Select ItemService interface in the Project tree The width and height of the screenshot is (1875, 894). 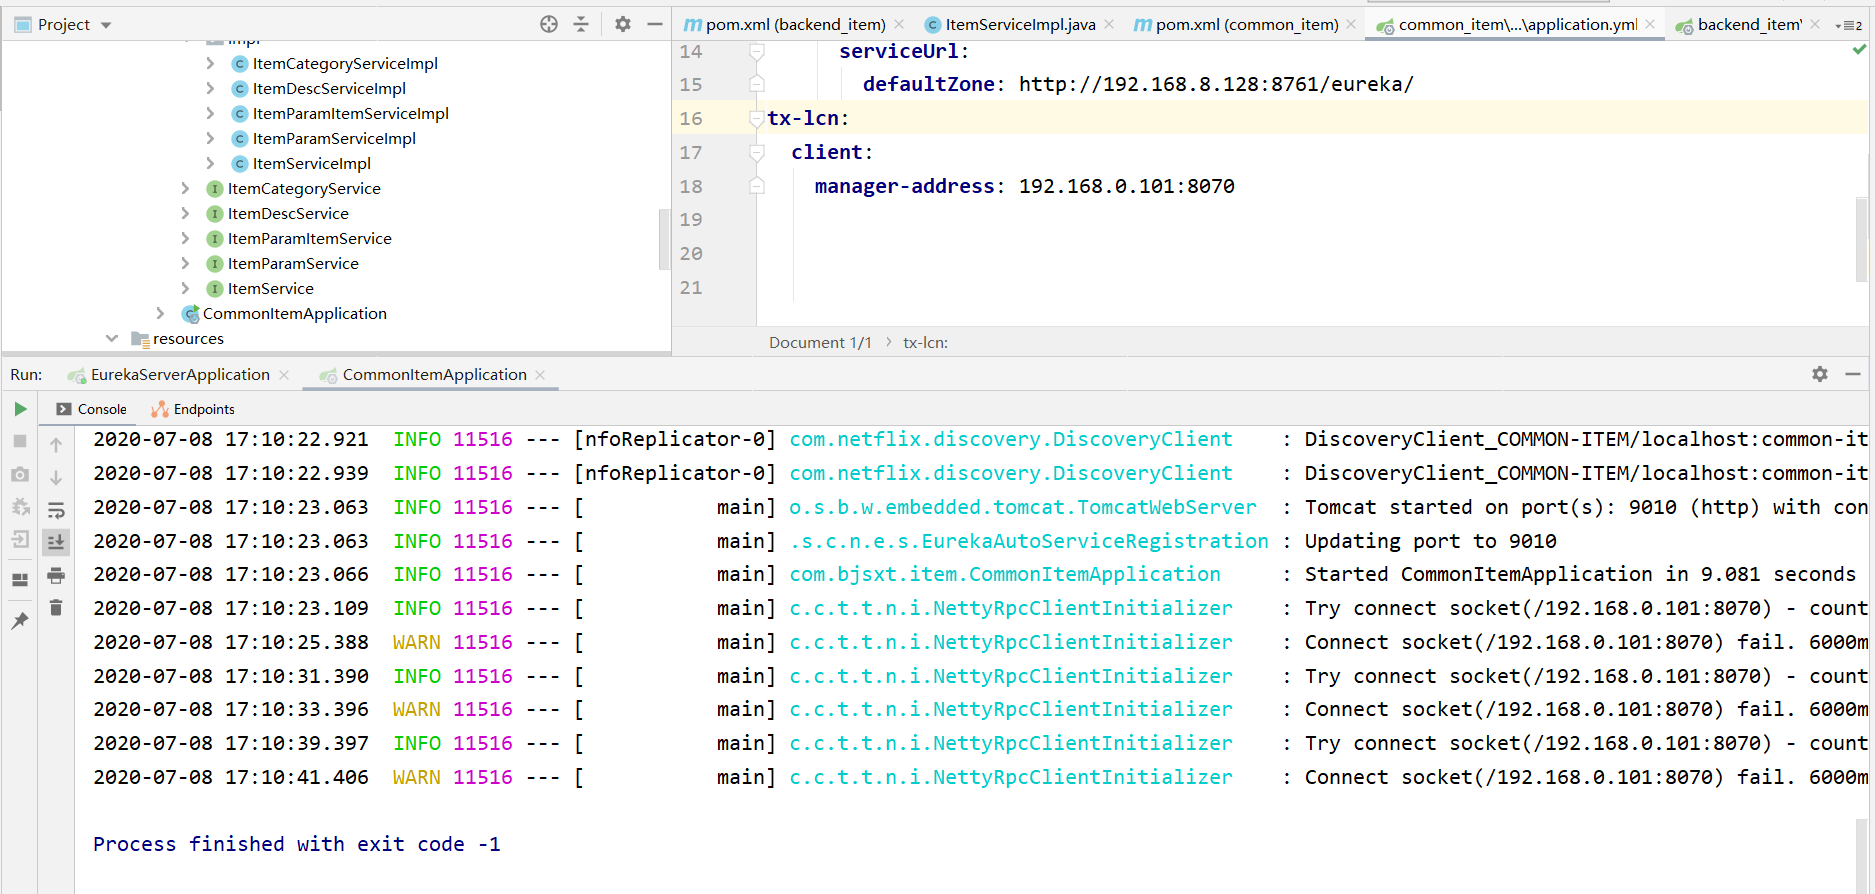click(270, 288)
